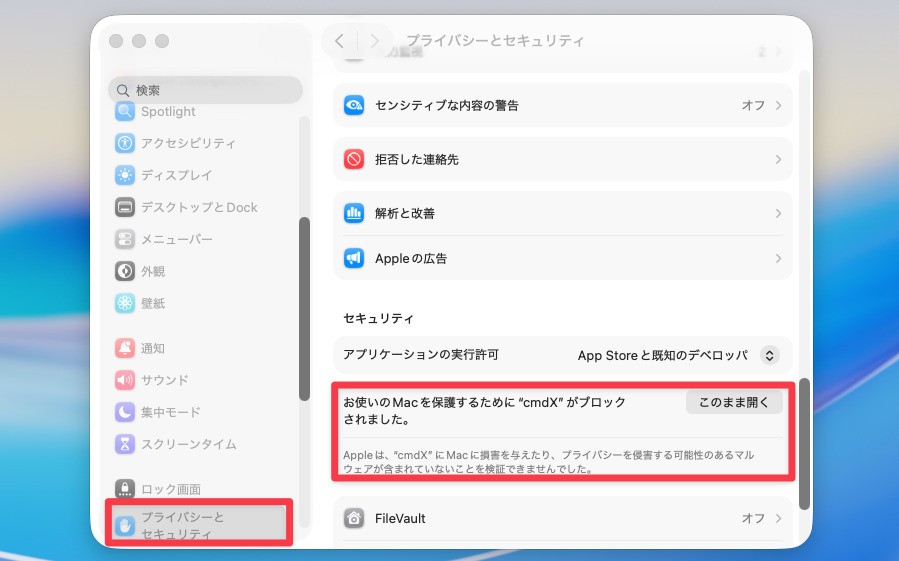
Task: Click the オフ value for FileVault
Action: point(753,519)
